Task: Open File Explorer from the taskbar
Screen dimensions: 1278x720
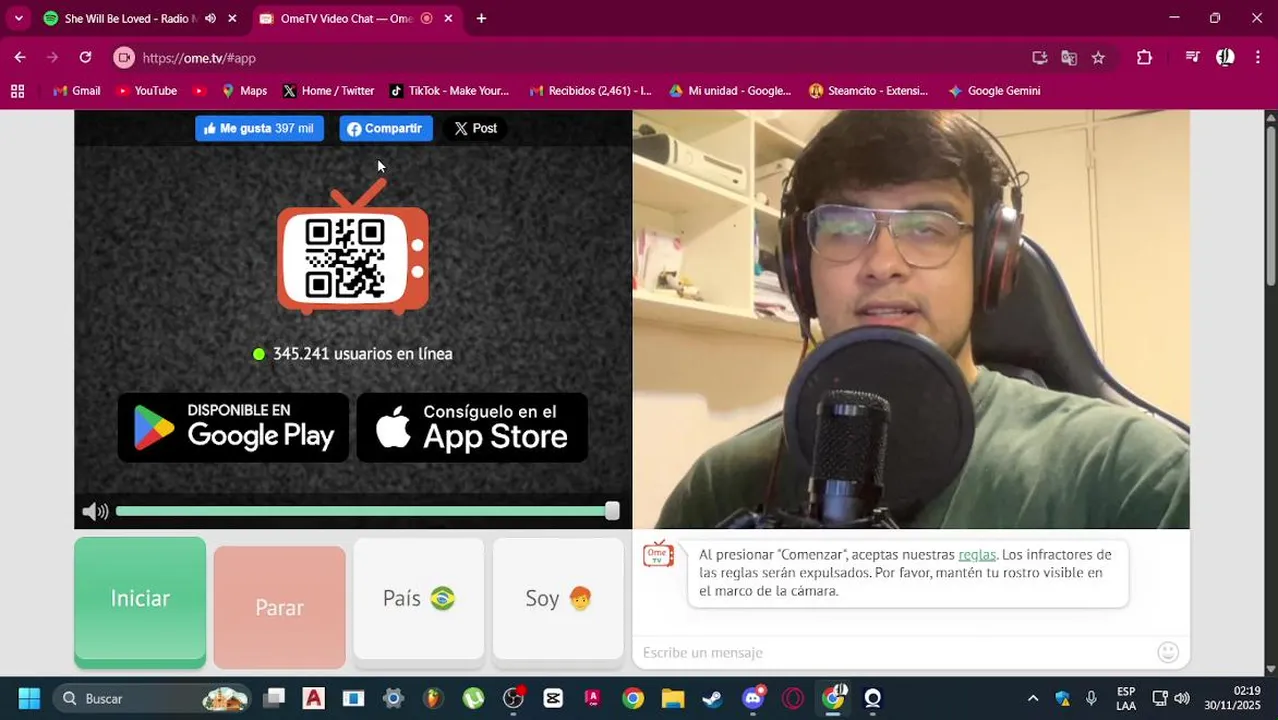Action: (x=673, y=698)
